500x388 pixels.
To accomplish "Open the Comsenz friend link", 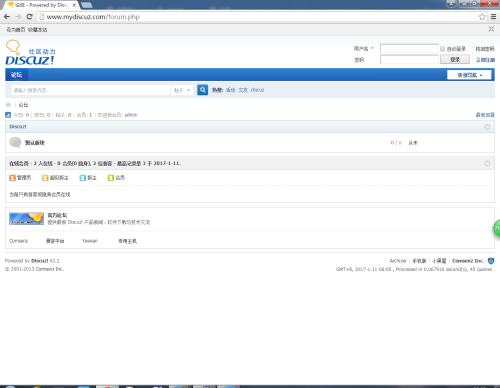I will point(19,241).
